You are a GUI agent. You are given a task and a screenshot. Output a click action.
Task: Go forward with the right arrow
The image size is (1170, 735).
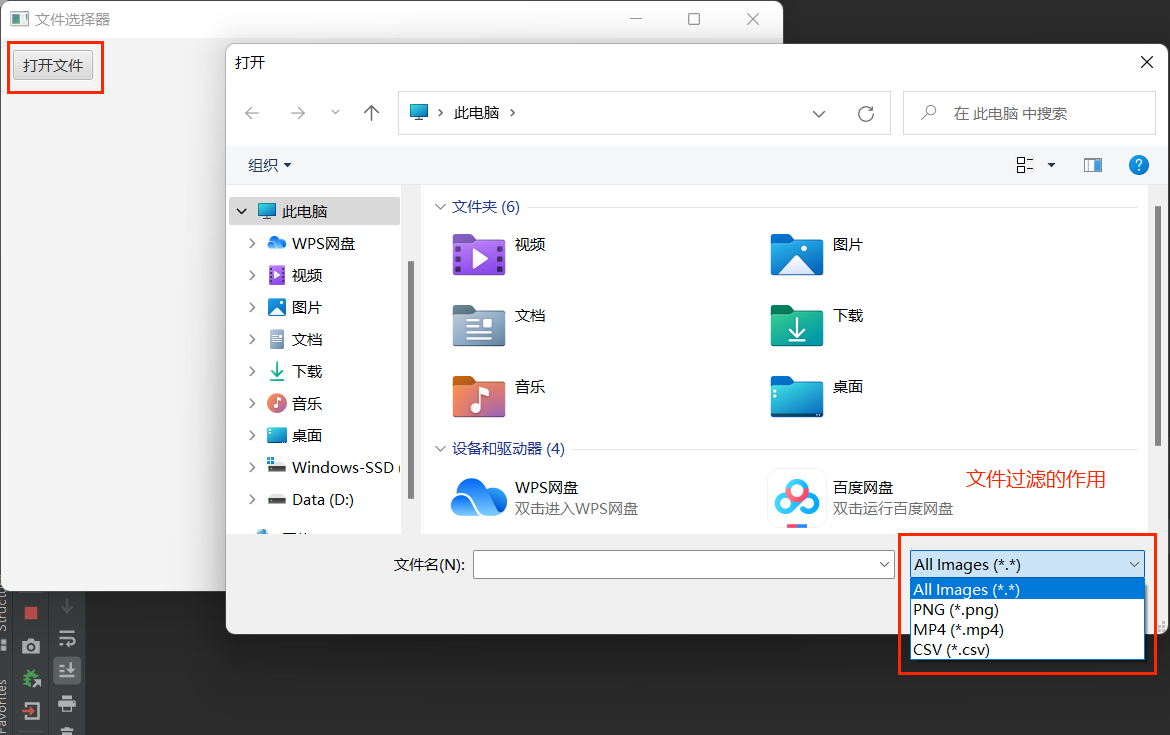coord(298,113)
